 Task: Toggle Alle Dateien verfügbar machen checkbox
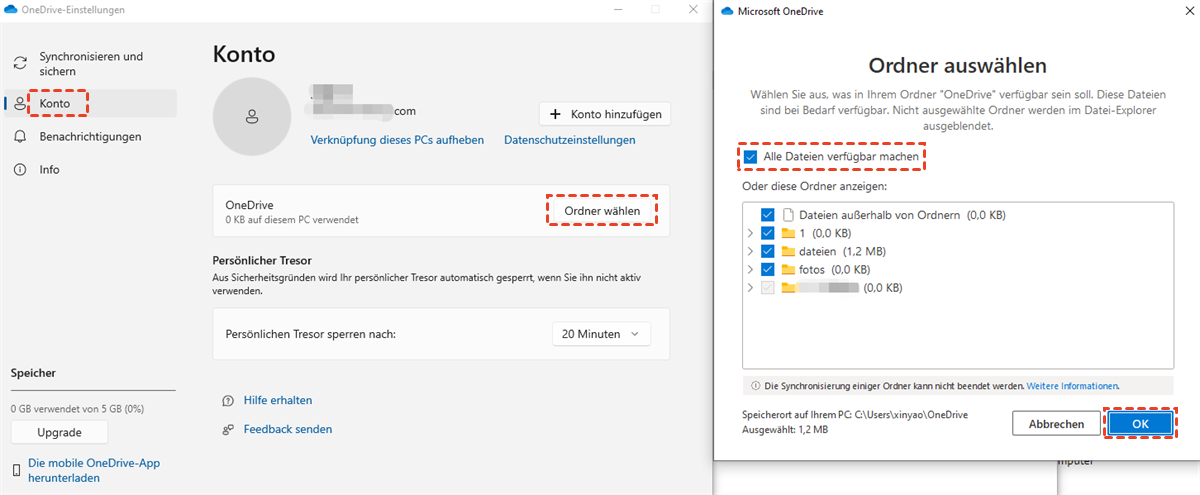pyautogui.click(x=750, y=157)
